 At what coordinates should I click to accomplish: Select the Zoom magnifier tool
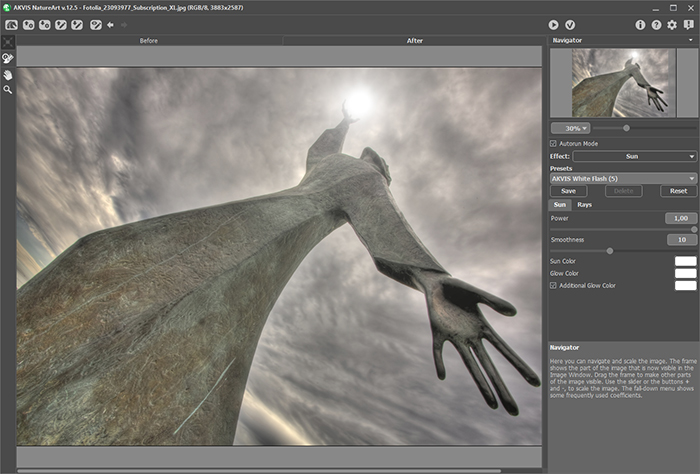tap(8, 89)
